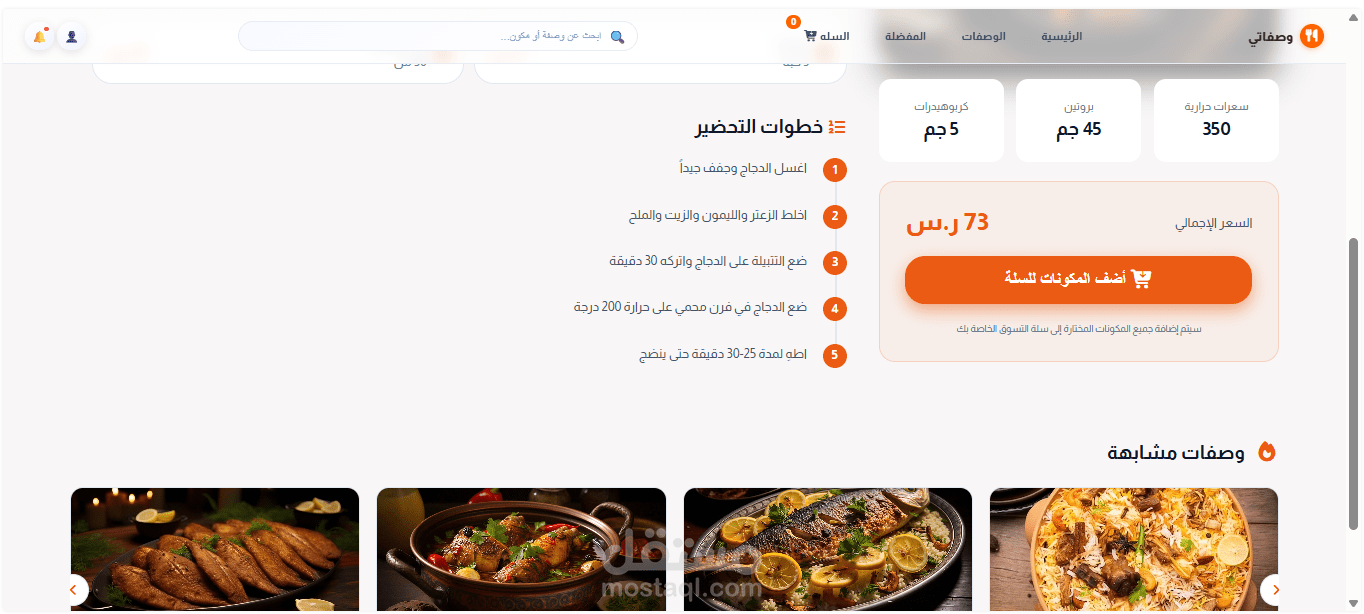Open the الوصفات menu item

[x=984, y=36]
